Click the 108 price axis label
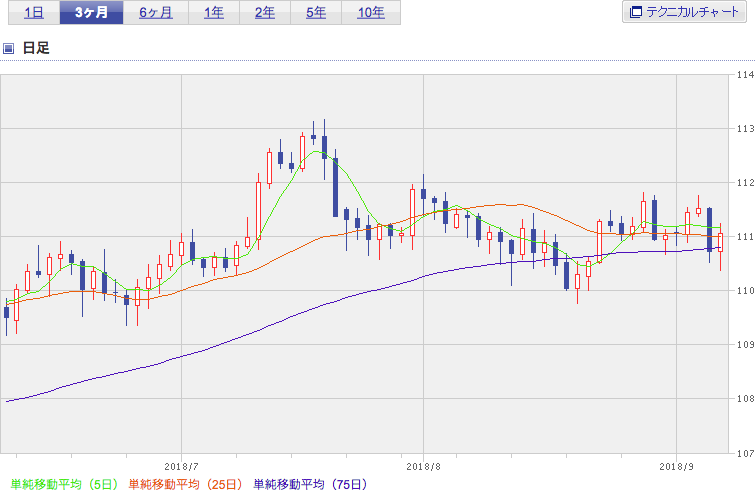 pos(745,399)
